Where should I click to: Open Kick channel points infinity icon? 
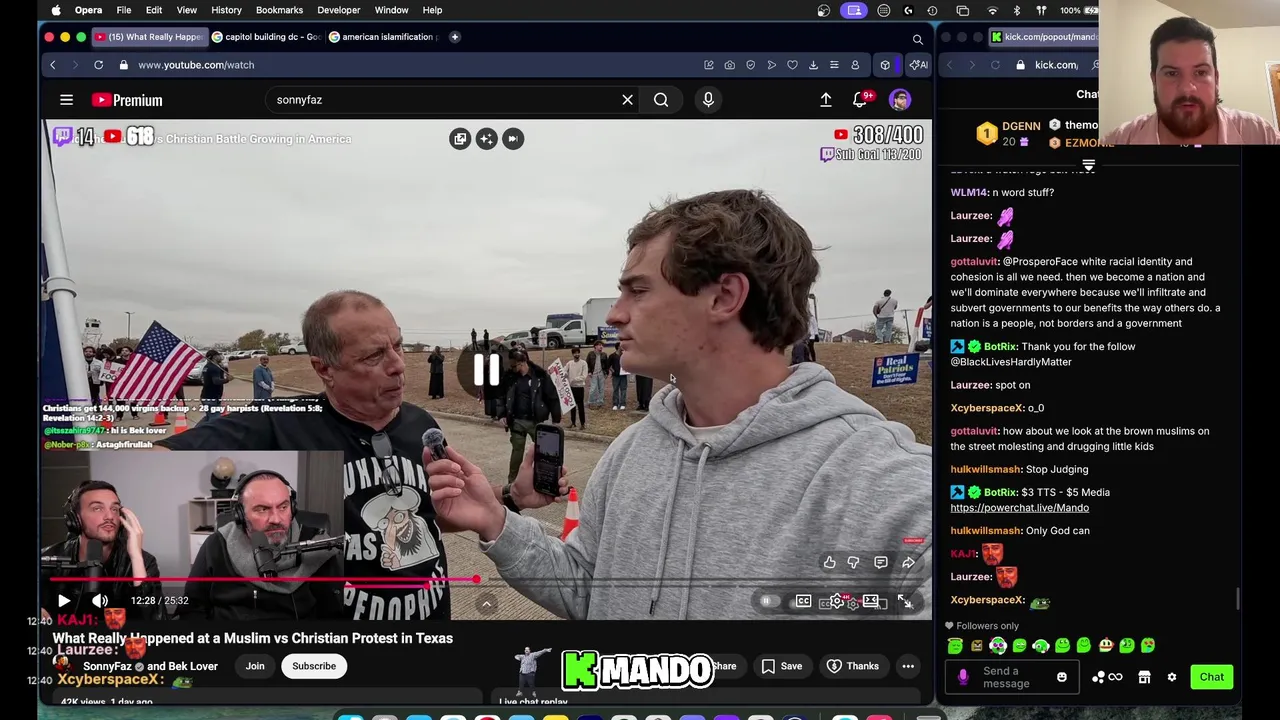tap(1115, 678)
